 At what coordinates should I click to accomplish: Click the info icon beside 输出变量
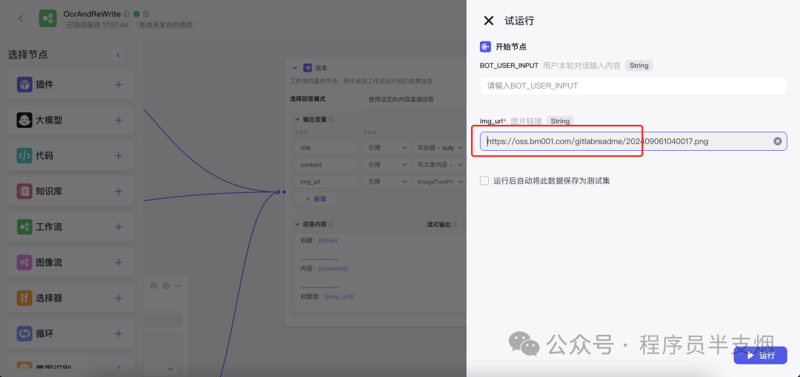(x=331, y=119)
